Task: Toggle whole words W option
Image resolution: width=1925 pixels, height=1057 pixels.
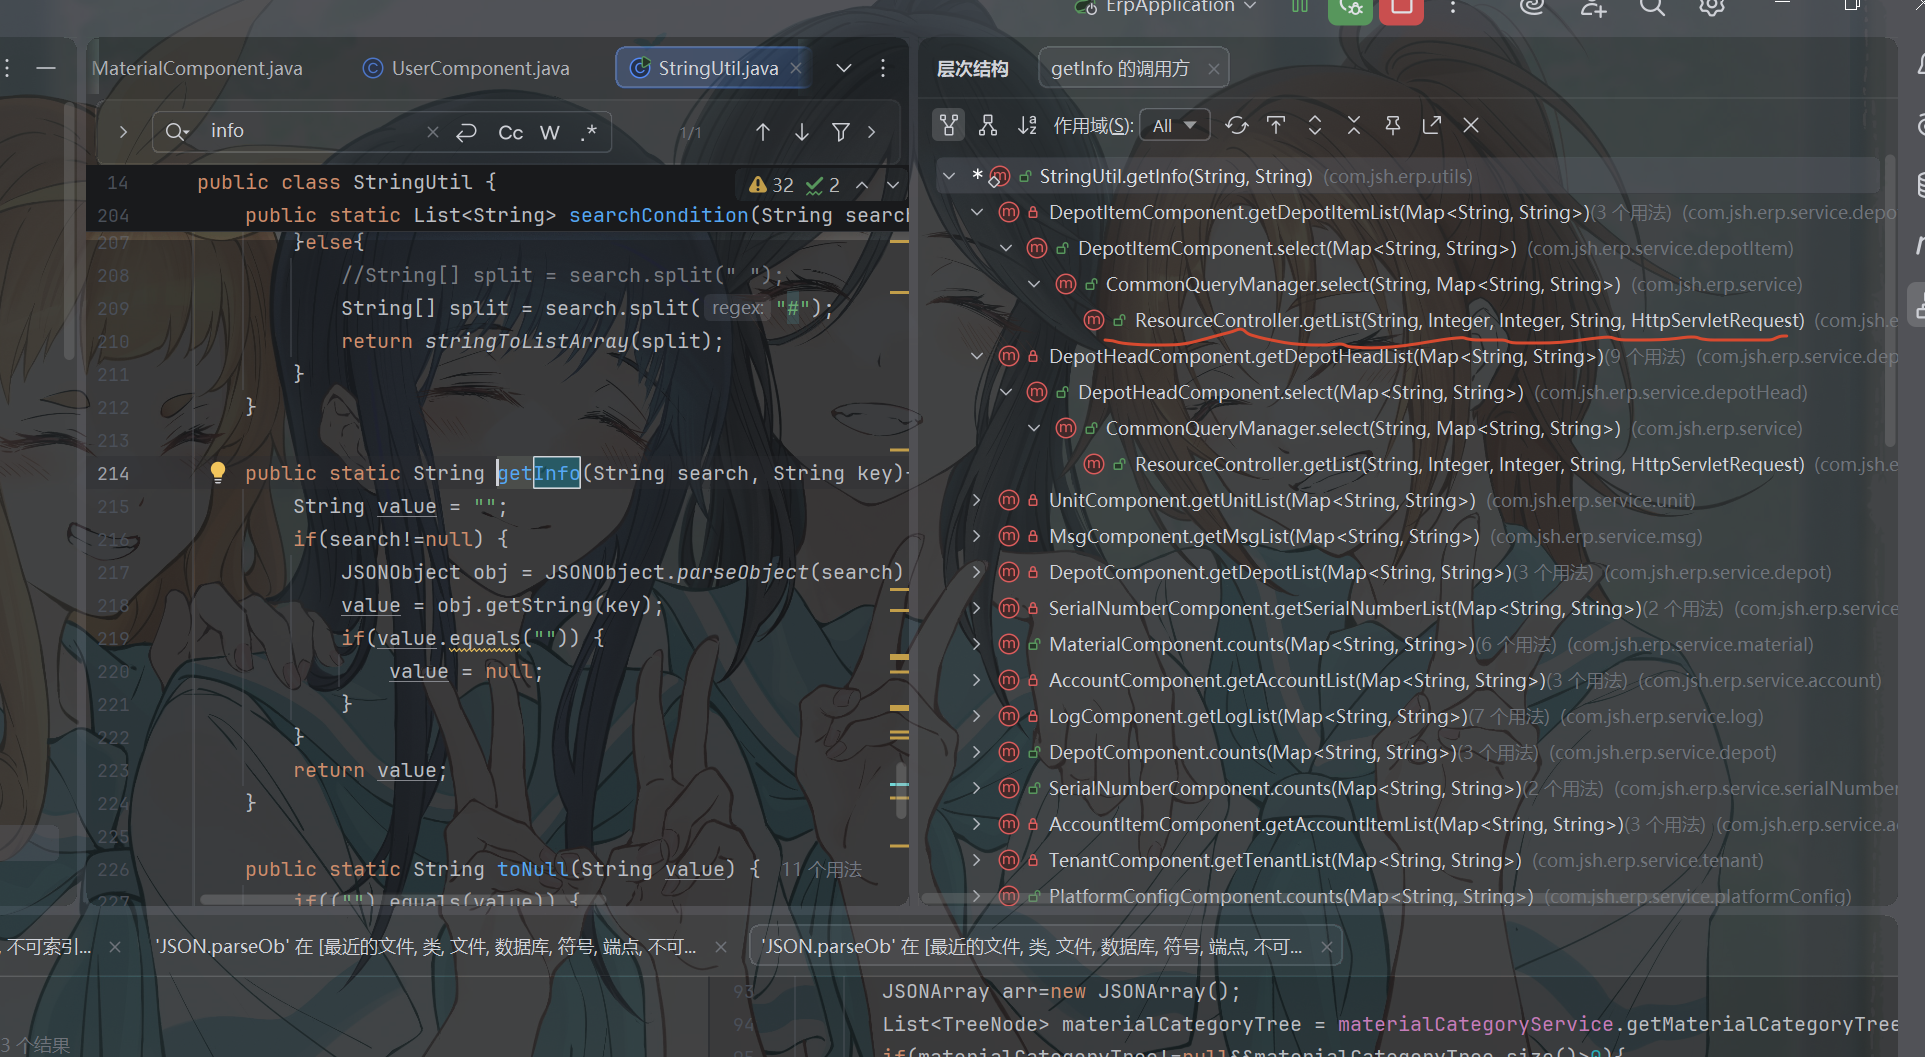Action: [x=550, y=132]
